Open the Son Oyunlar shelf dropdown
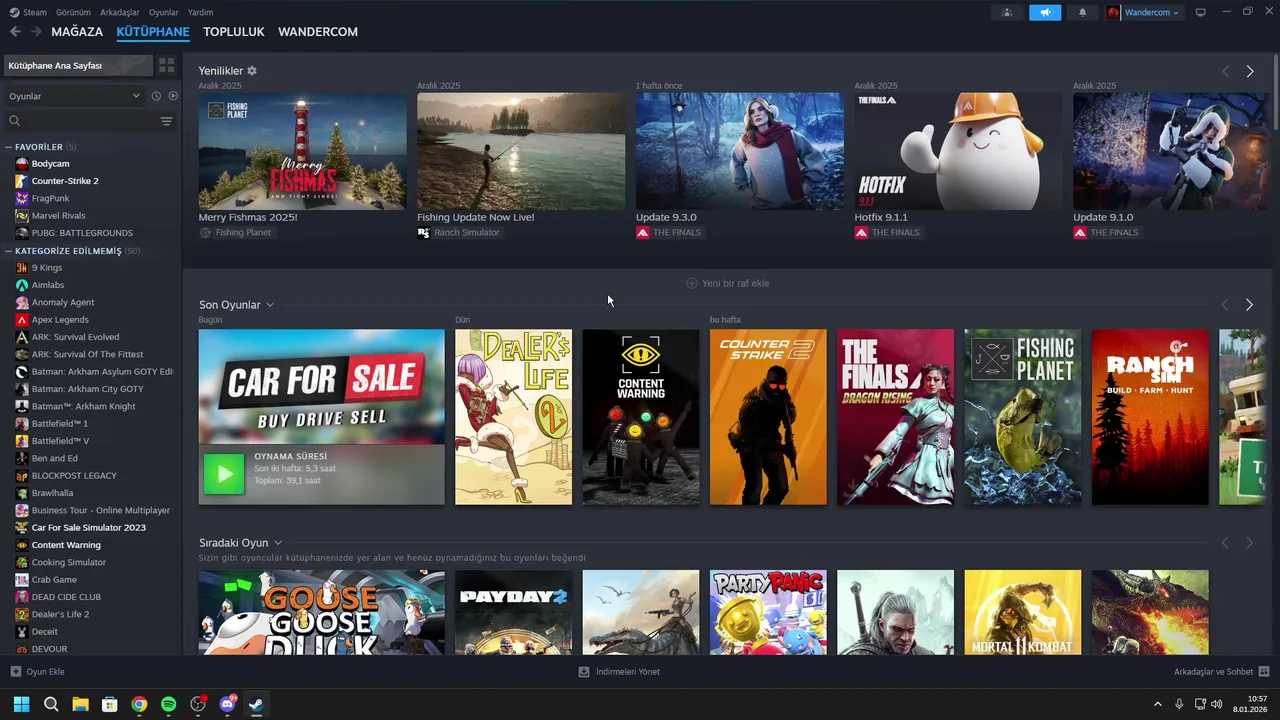The width and height of the screenshot is (1280, 720). click(x=270, y=305)
